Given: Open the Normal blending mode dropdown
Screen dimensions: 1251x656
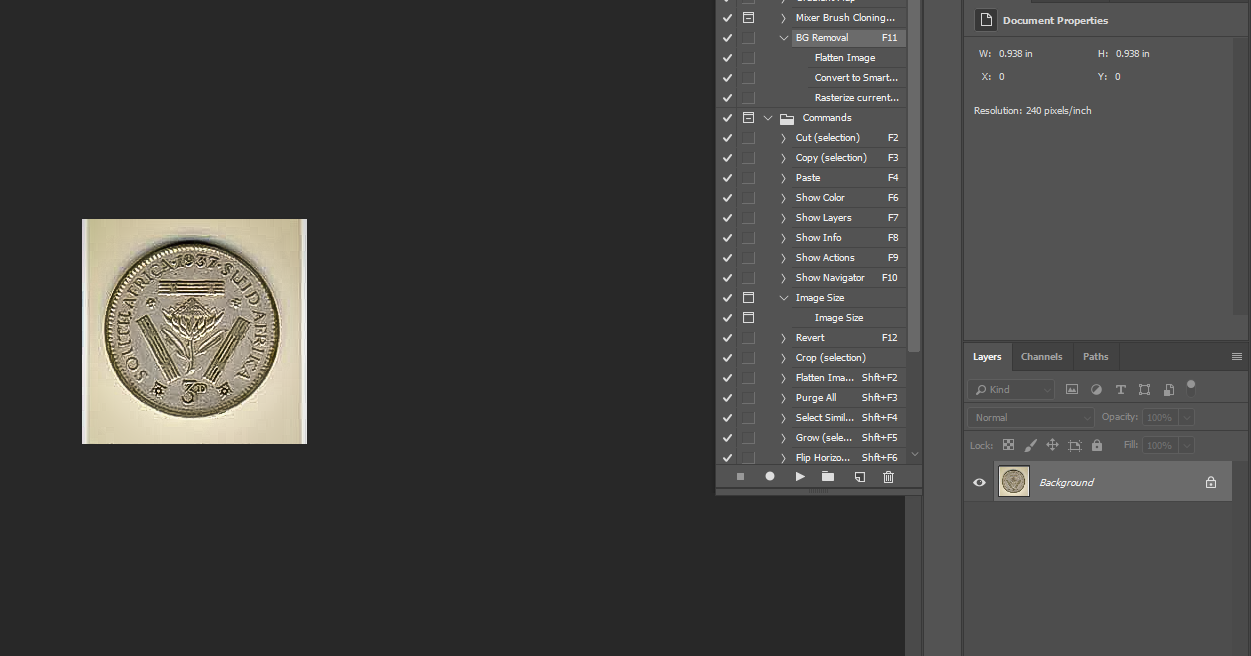Looking at the screenshot, I should pos(1031,417).
